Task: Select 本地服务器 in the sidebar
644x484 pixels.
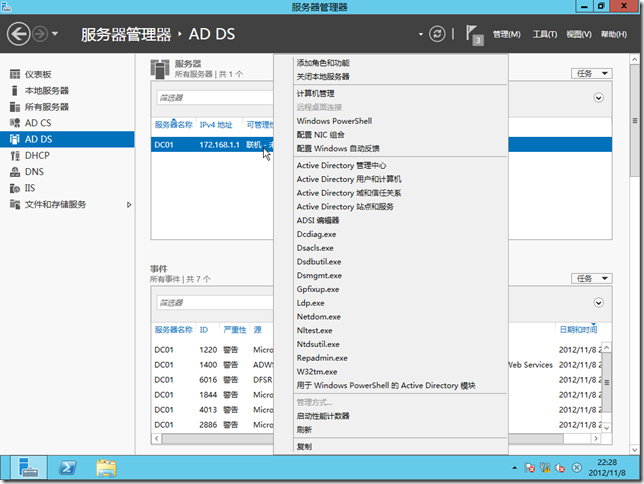Action: (67, 90)
